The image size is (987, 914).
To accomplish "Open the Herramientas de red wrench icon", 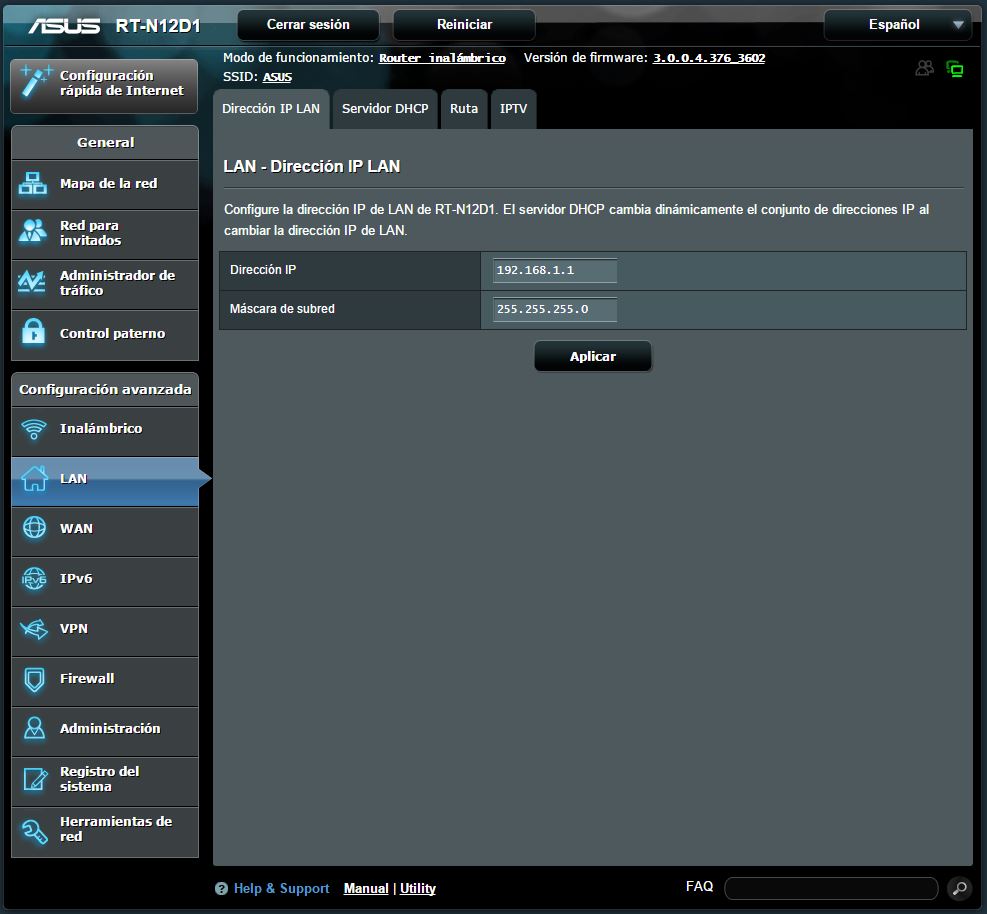I will tap(34, 830).
